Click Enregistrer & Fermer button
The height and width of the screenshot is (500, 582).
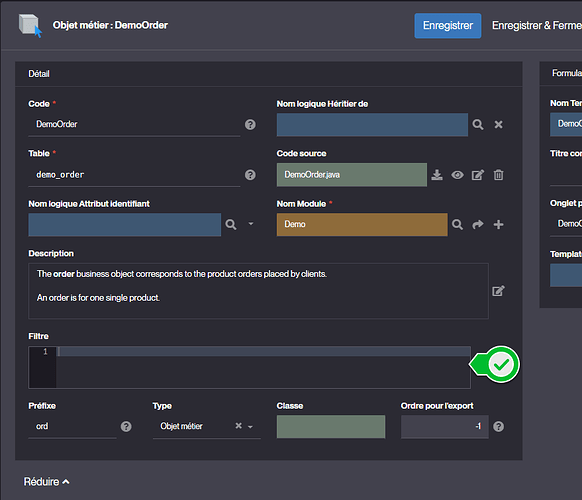coord(537,26)
